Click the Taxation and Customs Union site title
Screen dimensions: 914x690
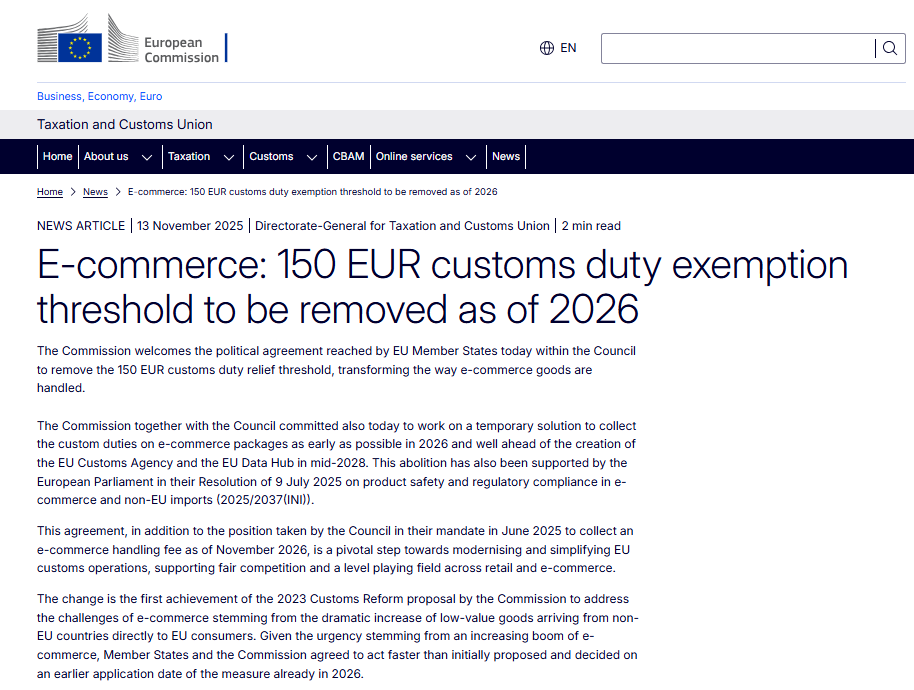click(125, 125)
